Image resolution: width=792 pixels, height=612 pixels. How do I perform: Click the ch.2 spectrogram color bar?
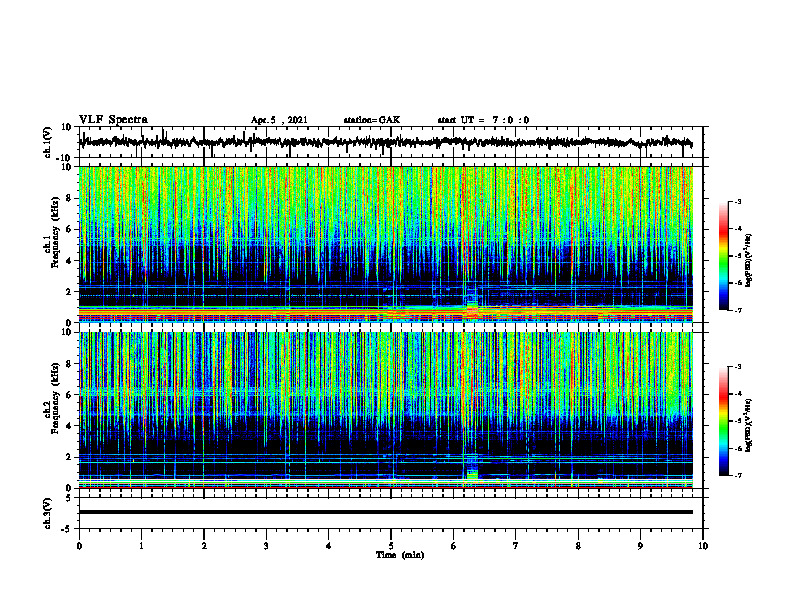click(x=724, y=421)
